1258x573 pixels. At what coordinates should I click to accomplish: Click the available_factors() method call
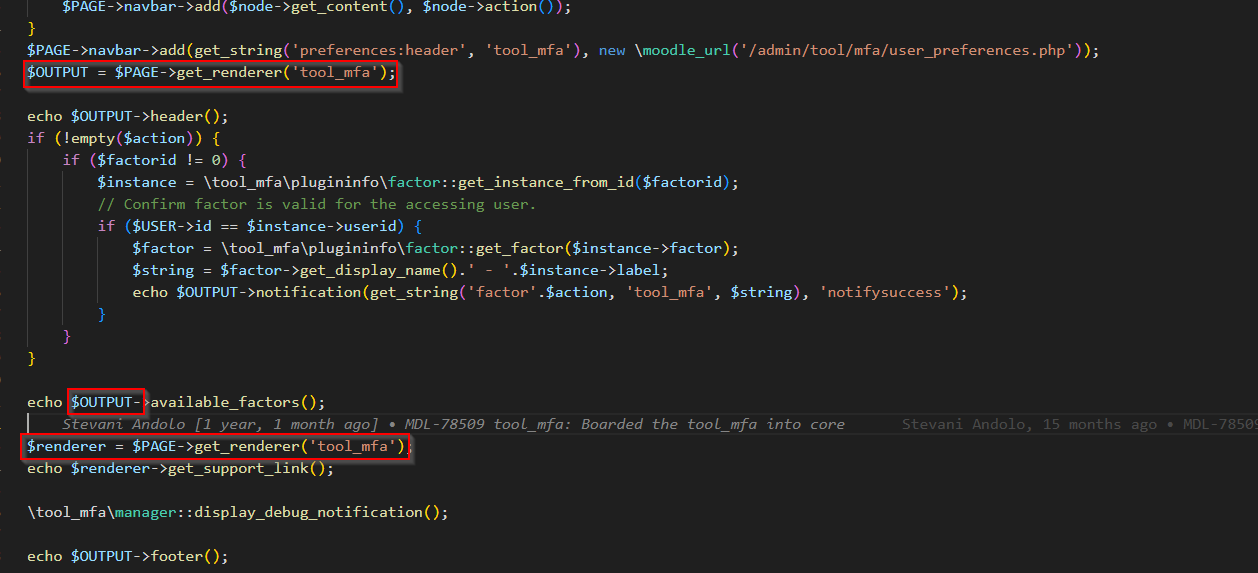point(235,402)
